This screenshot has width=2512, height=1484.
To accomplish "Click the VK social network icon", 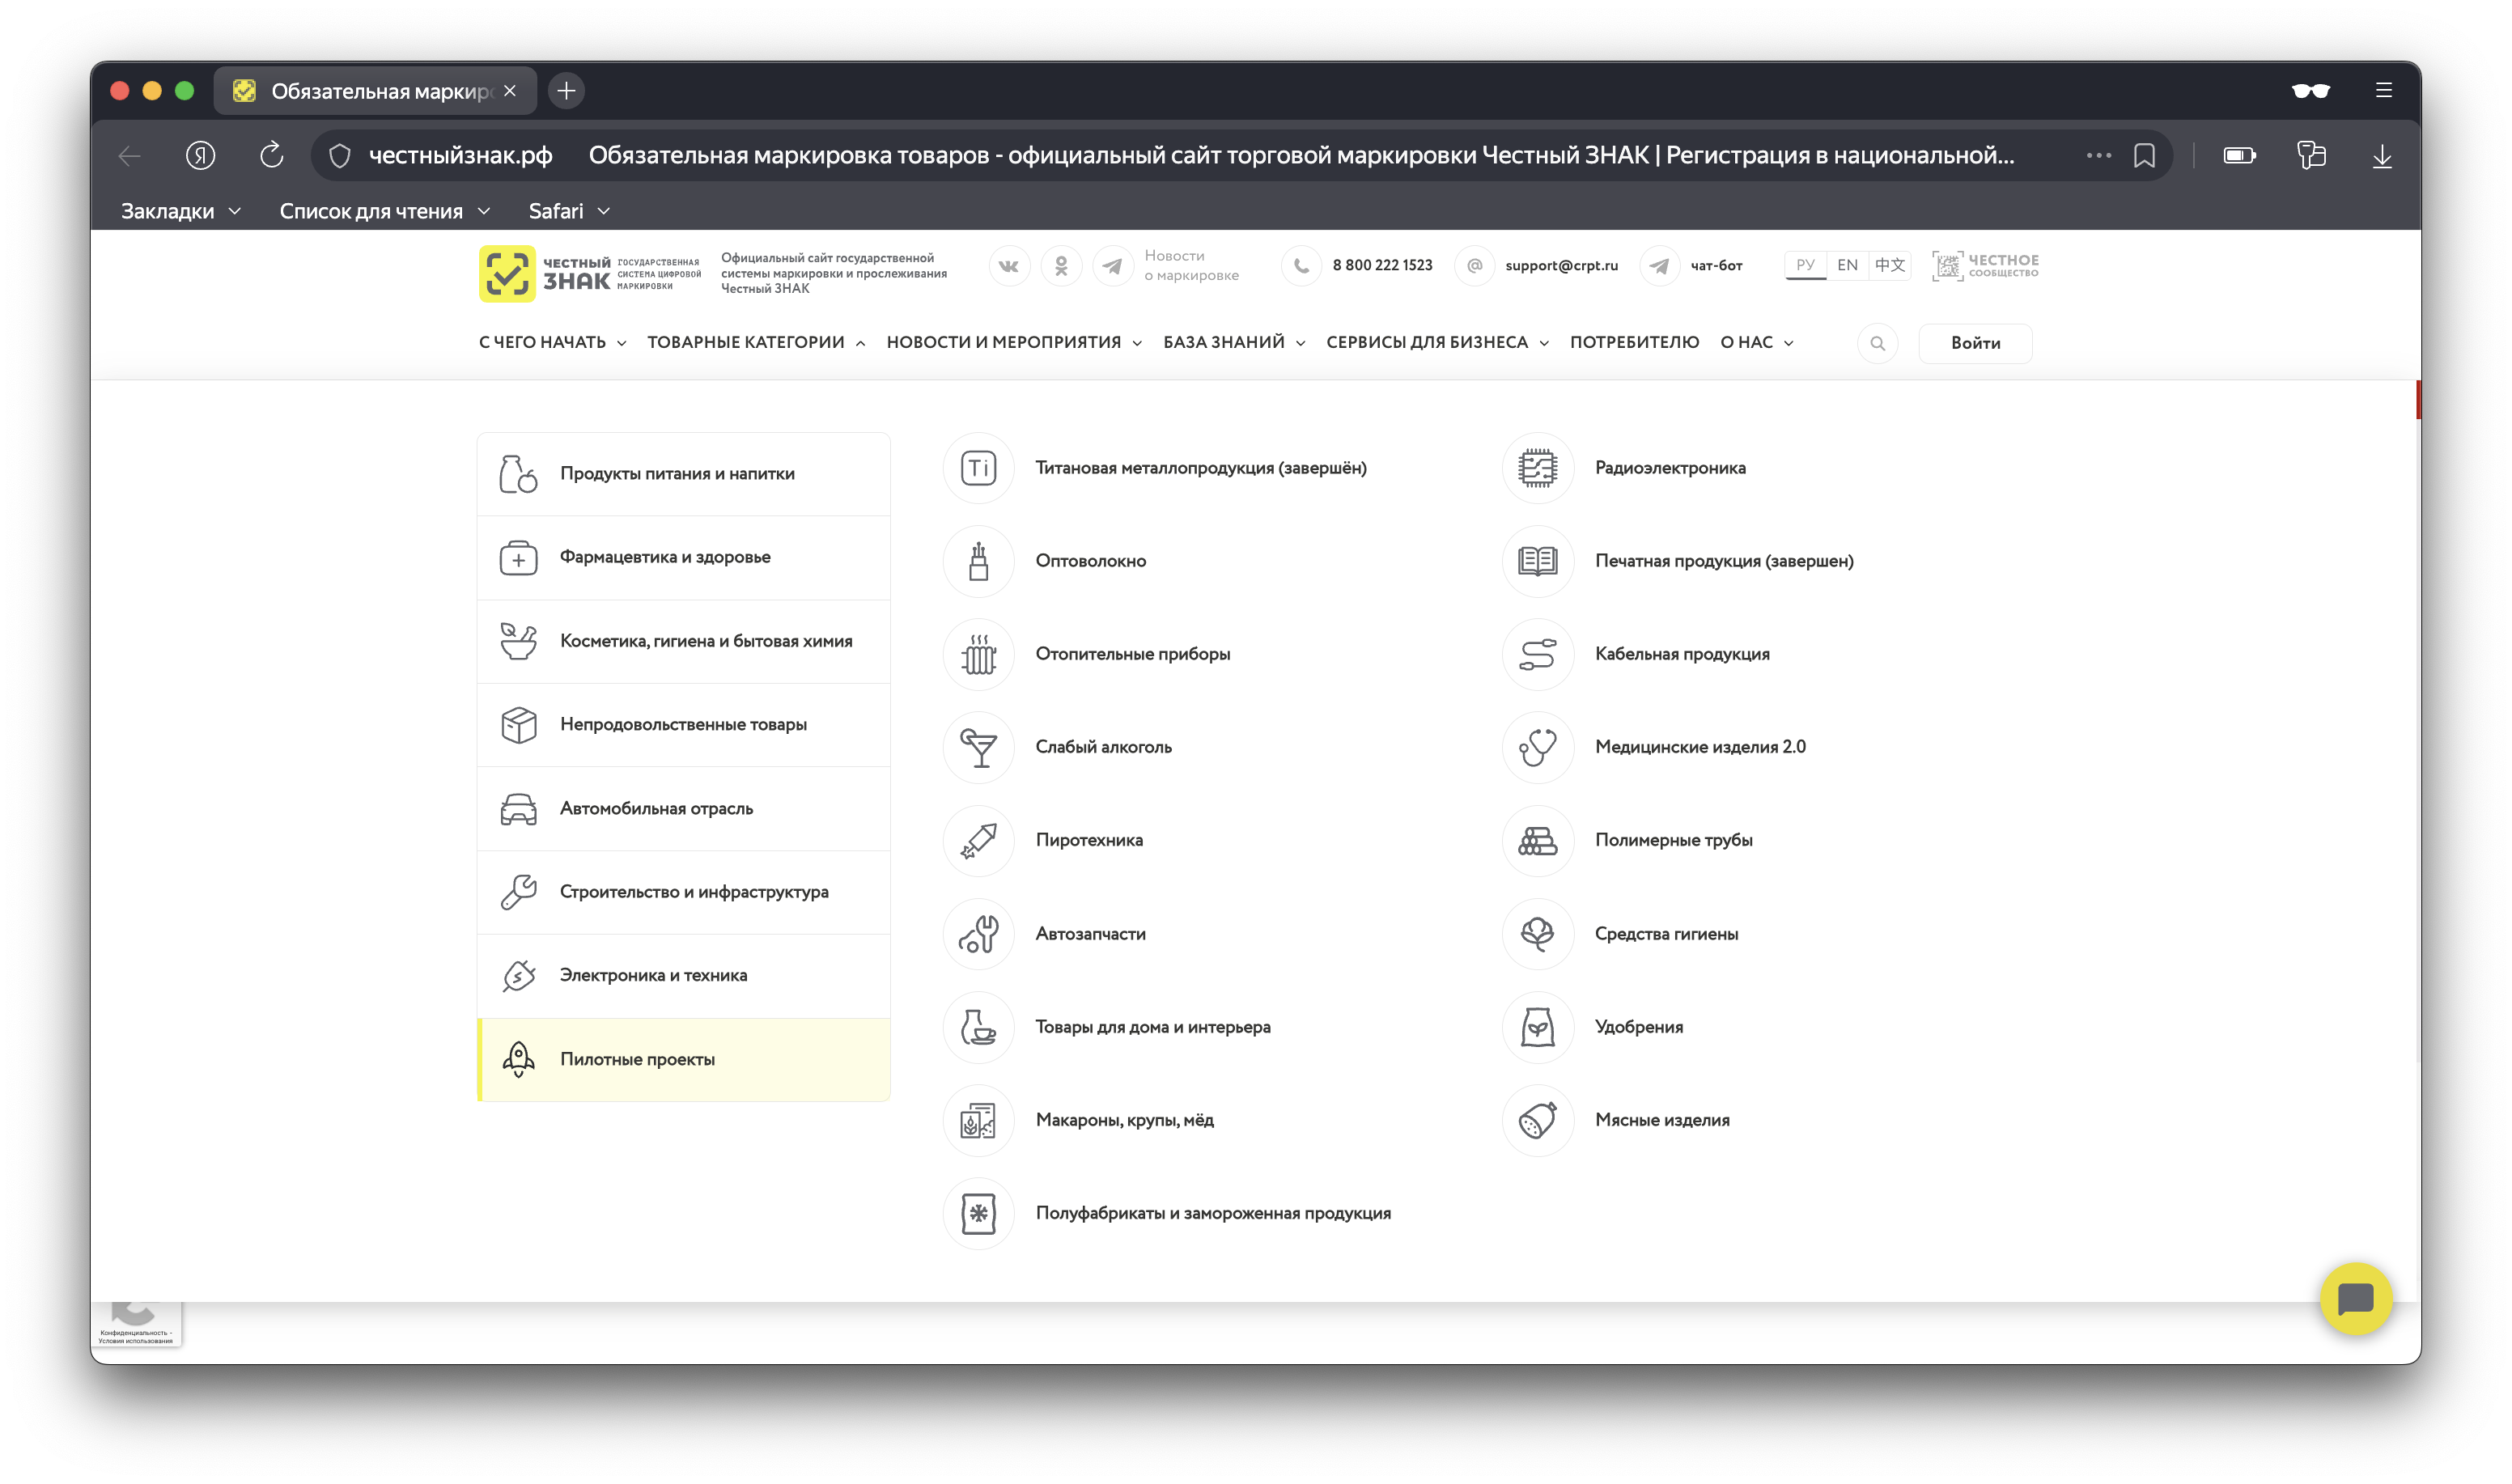I will pyautogui.click(x=1008, y=266).
